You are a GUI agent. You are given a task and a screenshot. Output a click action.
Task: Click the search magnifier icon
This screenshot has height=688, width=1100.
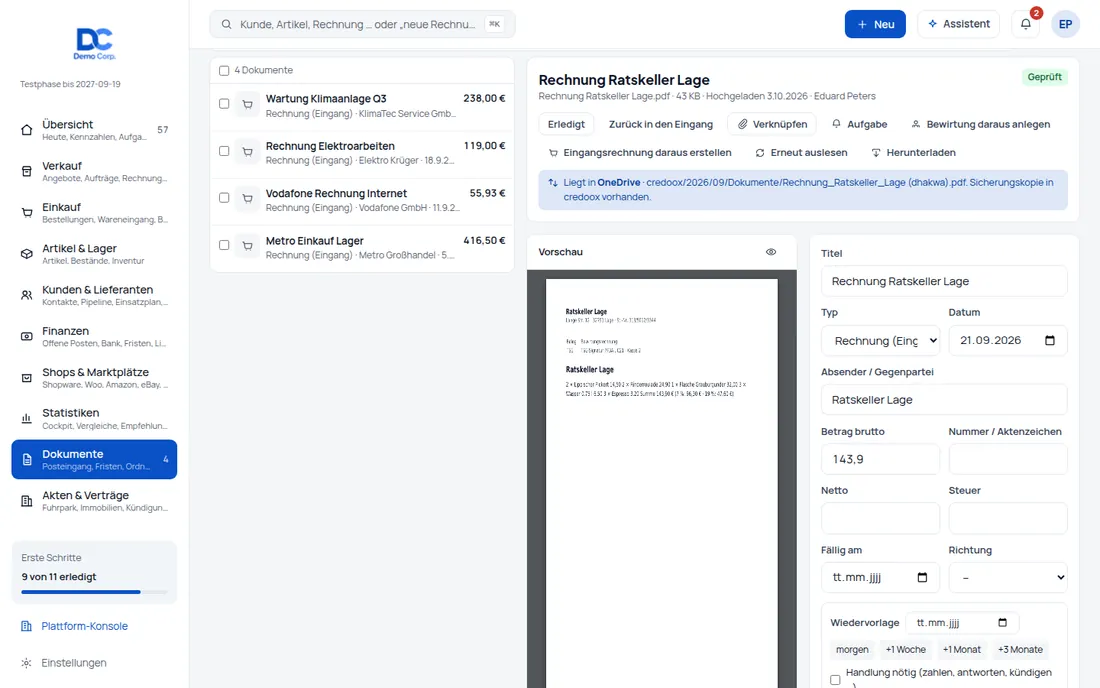(x=227, y=24)
